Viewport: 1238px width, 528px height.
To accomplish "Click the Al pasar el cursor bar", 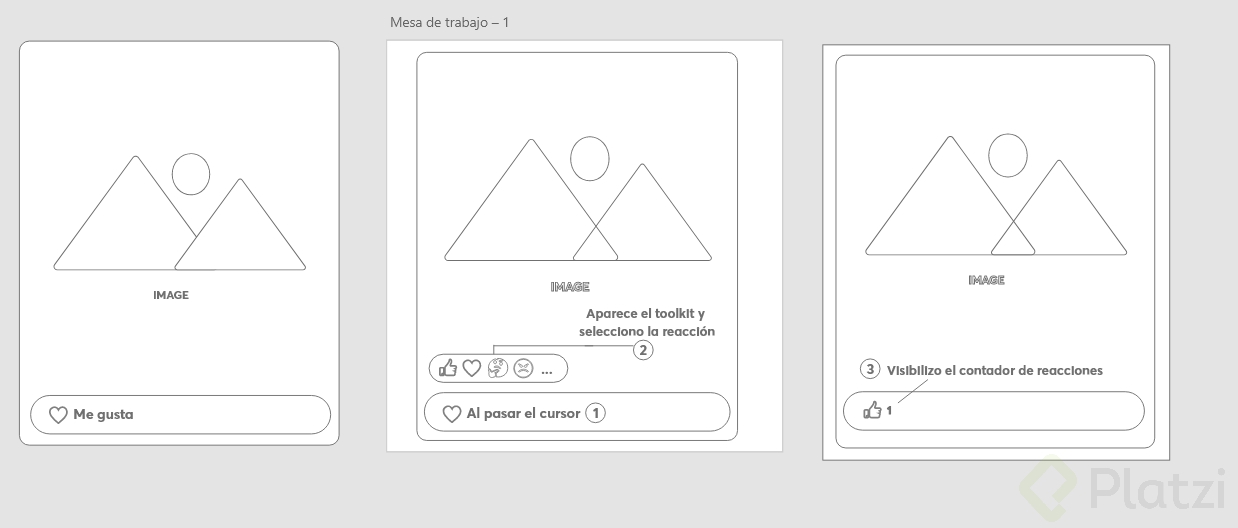I will (x=577, y=412).
